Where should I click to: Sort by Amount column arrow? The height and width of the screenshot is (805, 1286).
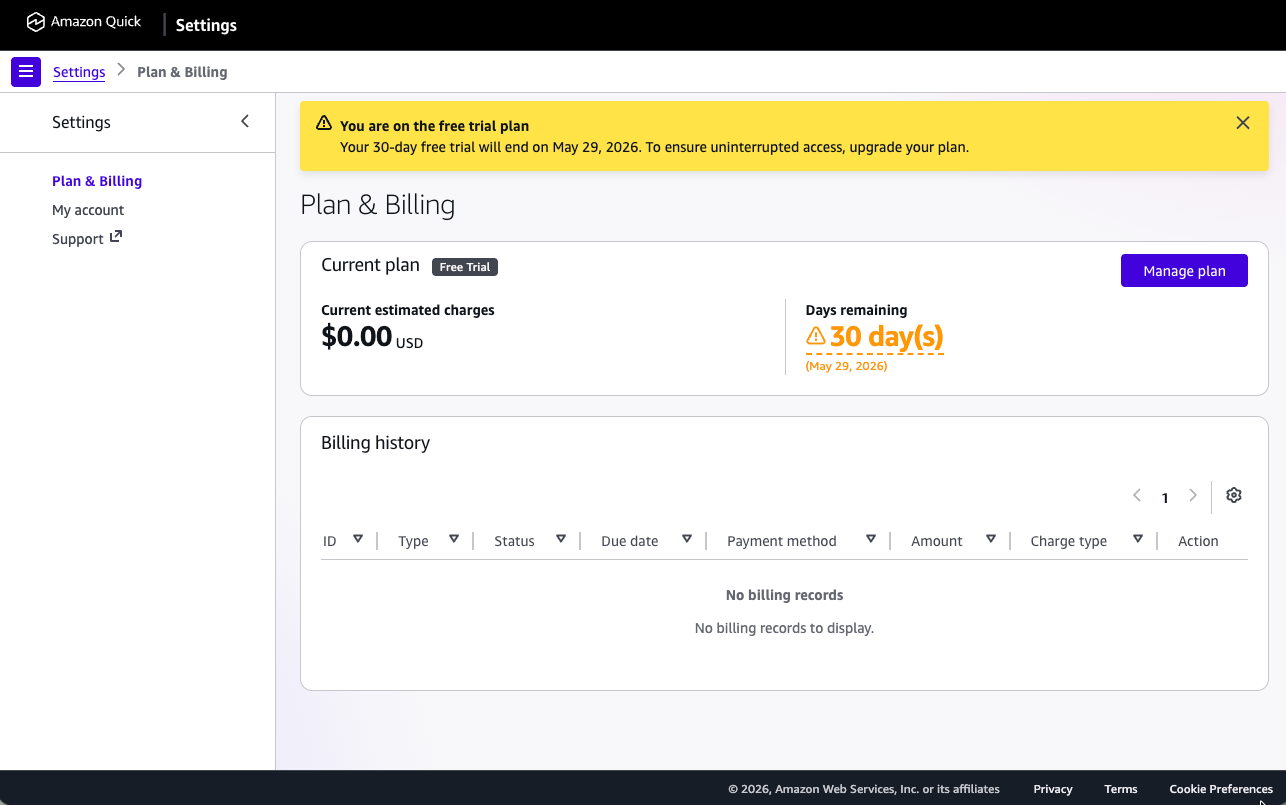pos(991,540)
